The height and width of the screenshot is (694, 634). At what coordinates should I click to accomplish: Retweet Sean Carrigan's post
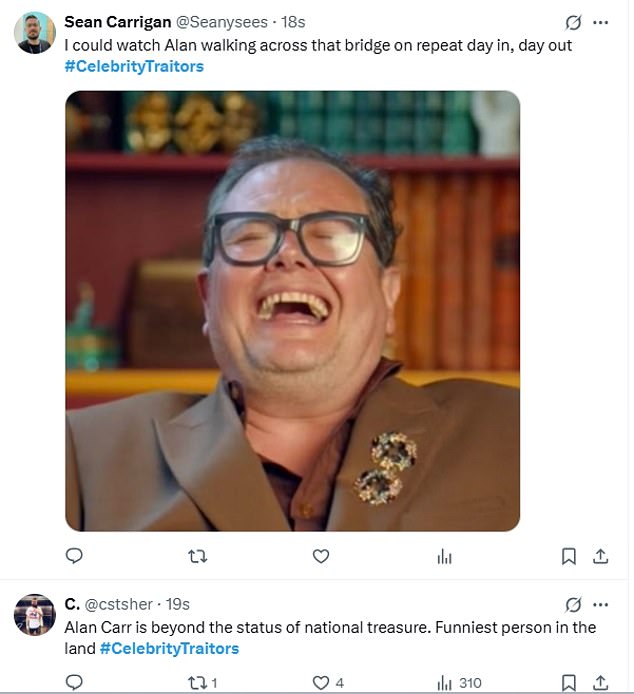coord(198,557)
